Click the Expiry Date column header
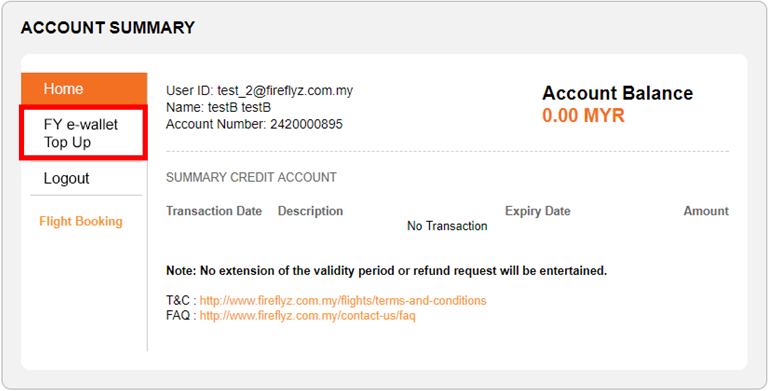The height and width of the screenshot is (391, 768). click(x=538, y=211)
